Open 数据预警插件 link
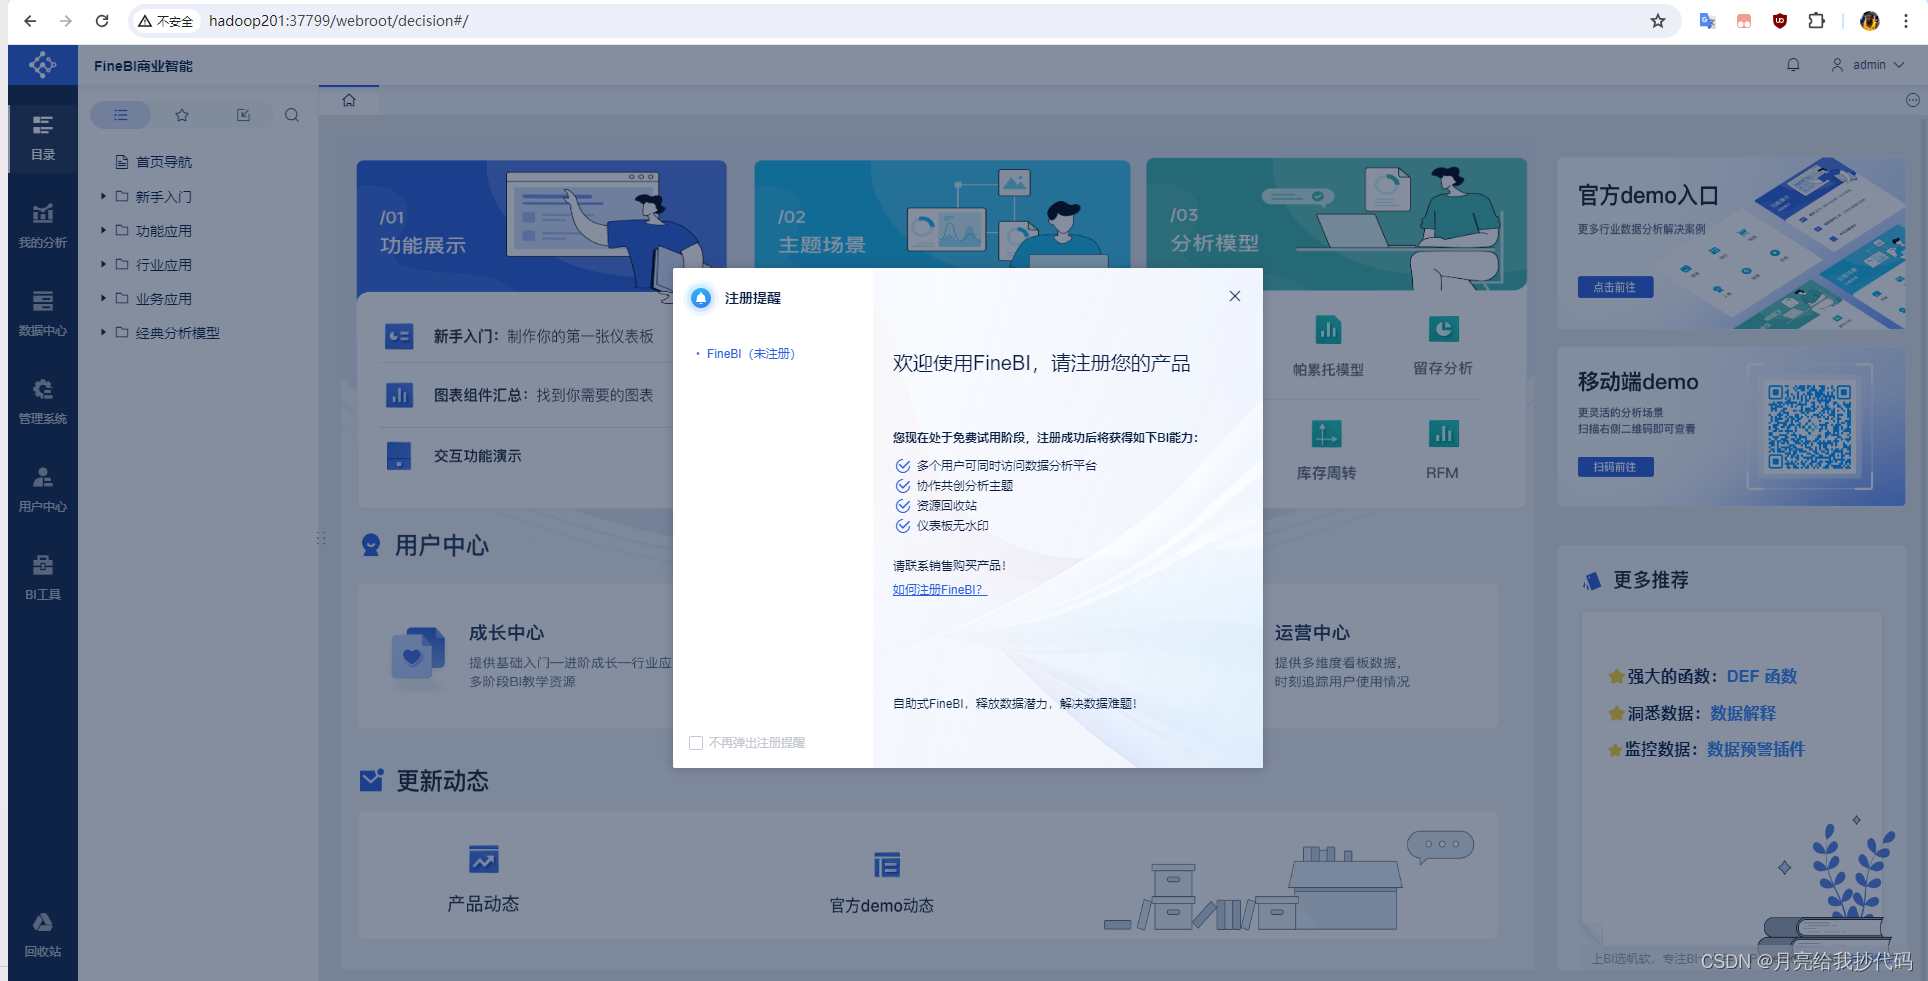The image size is (1928, 981). tap(1756, 750)
